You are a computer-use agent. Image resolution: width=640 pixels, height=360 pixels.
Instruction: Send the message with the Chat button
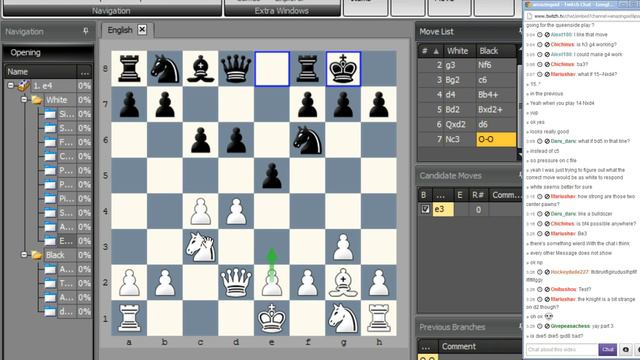(607, 349)
